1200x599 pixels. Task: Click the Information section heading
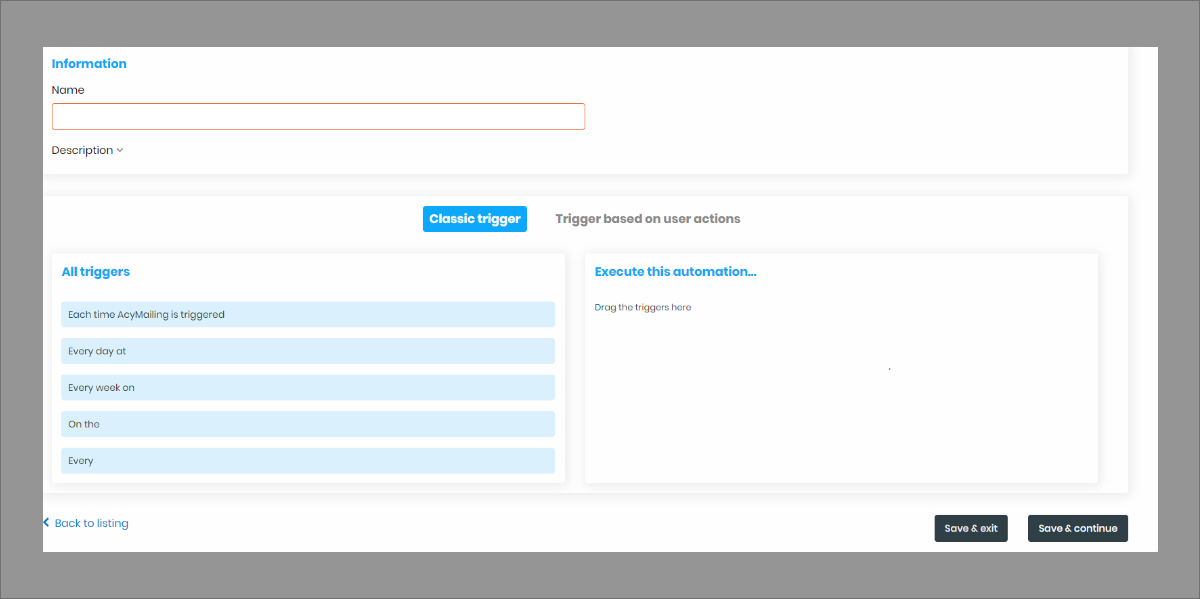(89, 64)
